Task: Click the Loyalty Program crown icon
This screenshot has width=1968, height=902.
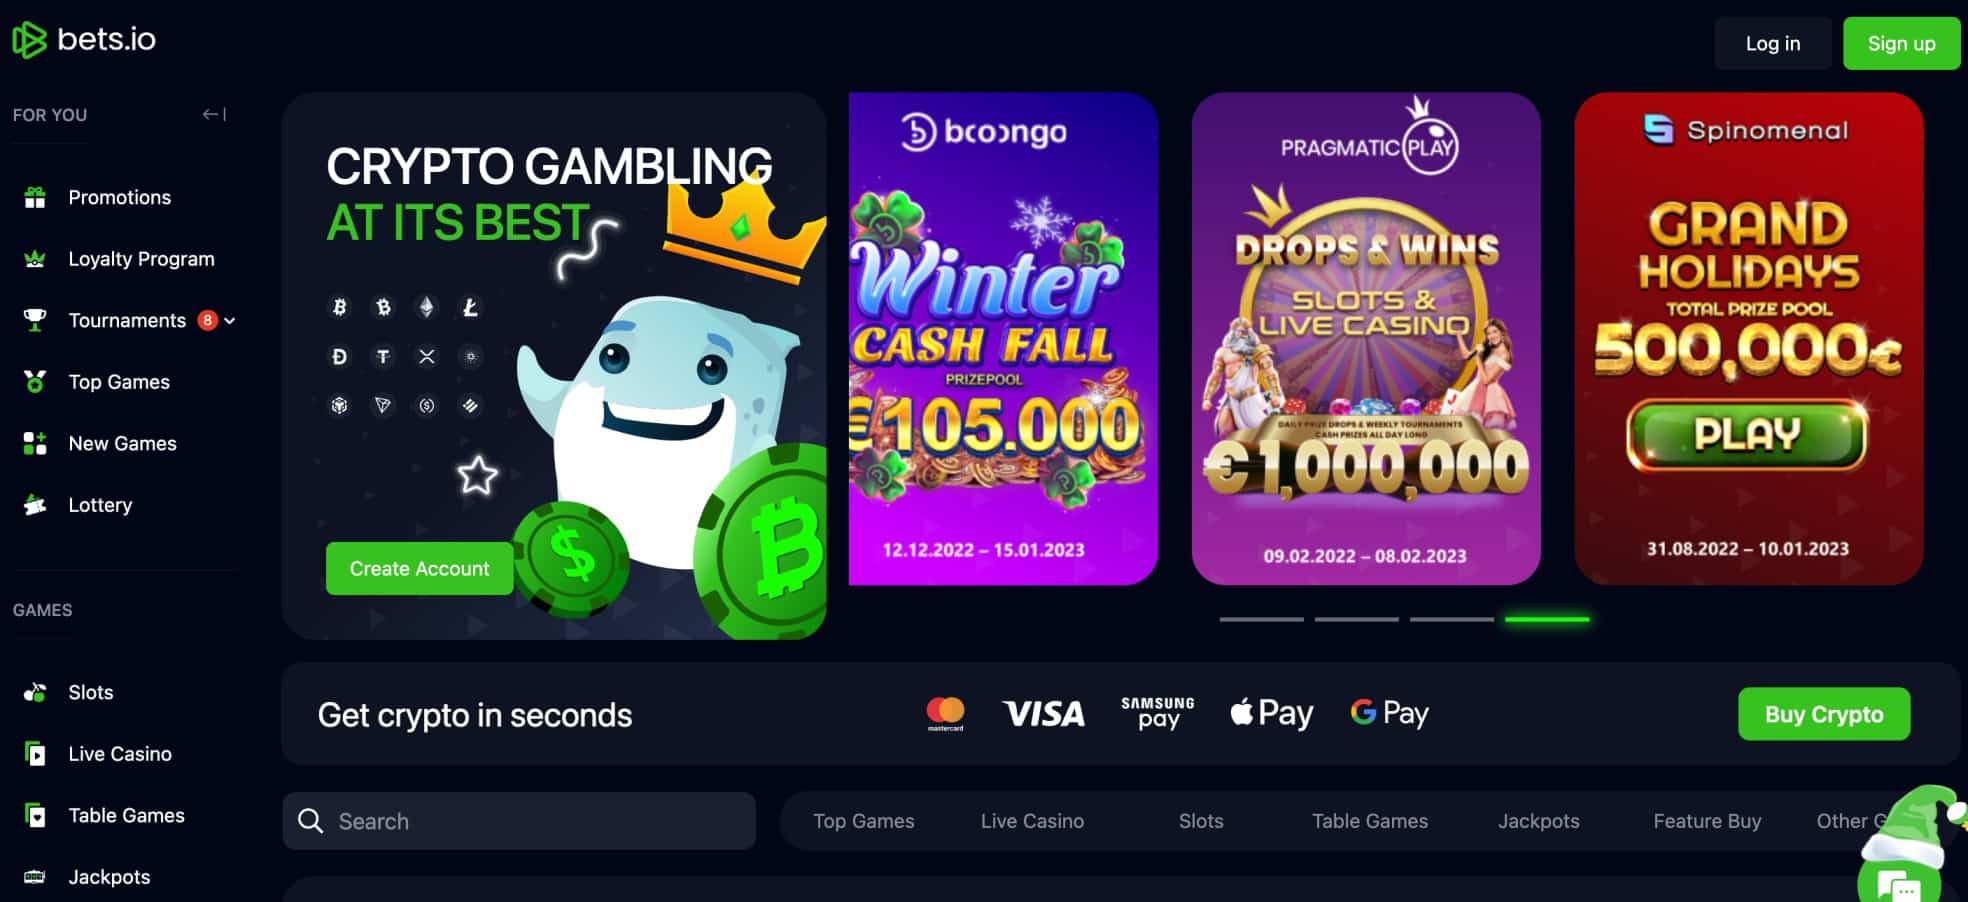Action: [35, 259]
